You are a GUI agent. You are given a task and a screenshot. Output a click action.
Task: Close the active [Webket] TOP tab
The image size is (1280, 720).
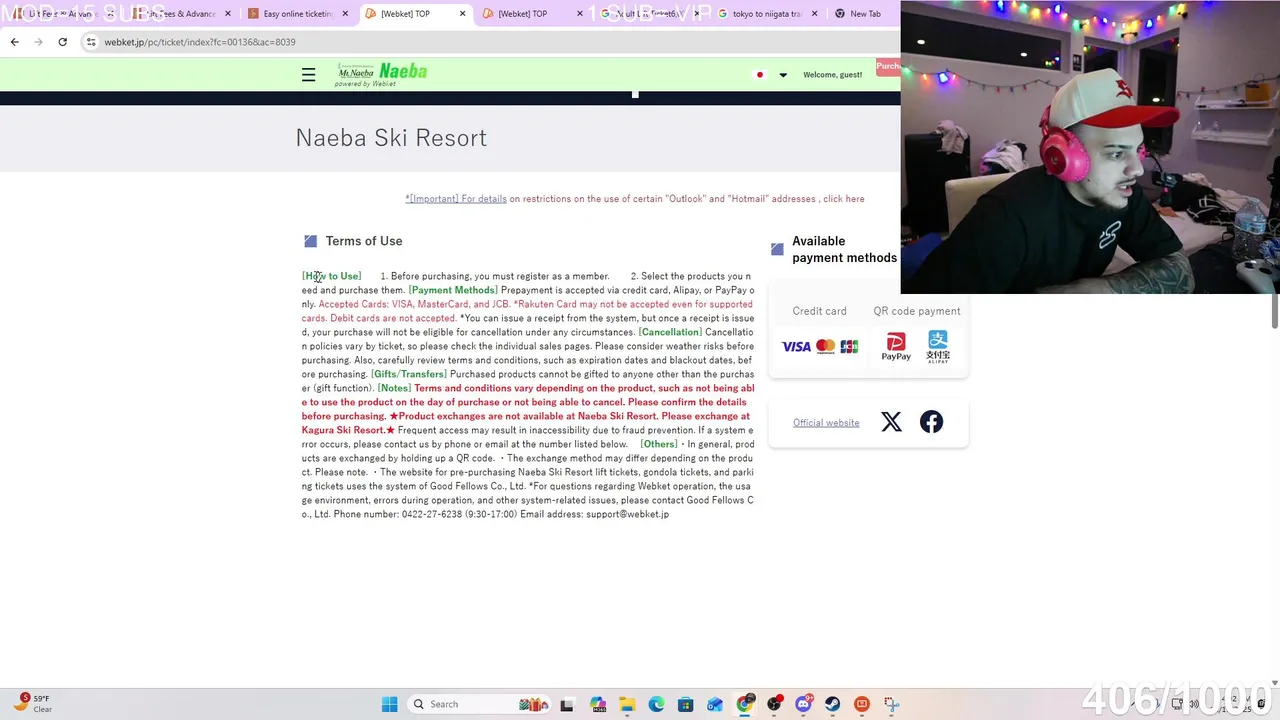(462, 14)
